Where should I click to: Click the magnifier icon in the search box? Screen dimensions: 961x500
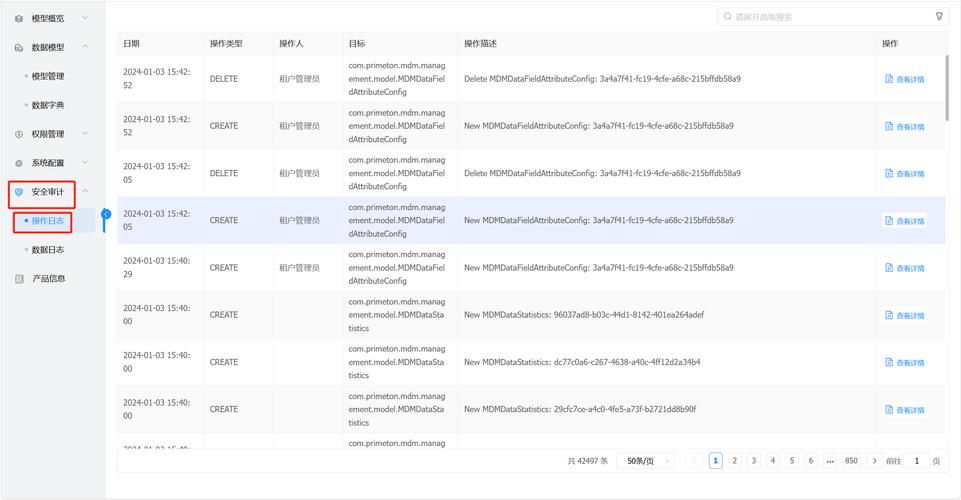(727, 17)
